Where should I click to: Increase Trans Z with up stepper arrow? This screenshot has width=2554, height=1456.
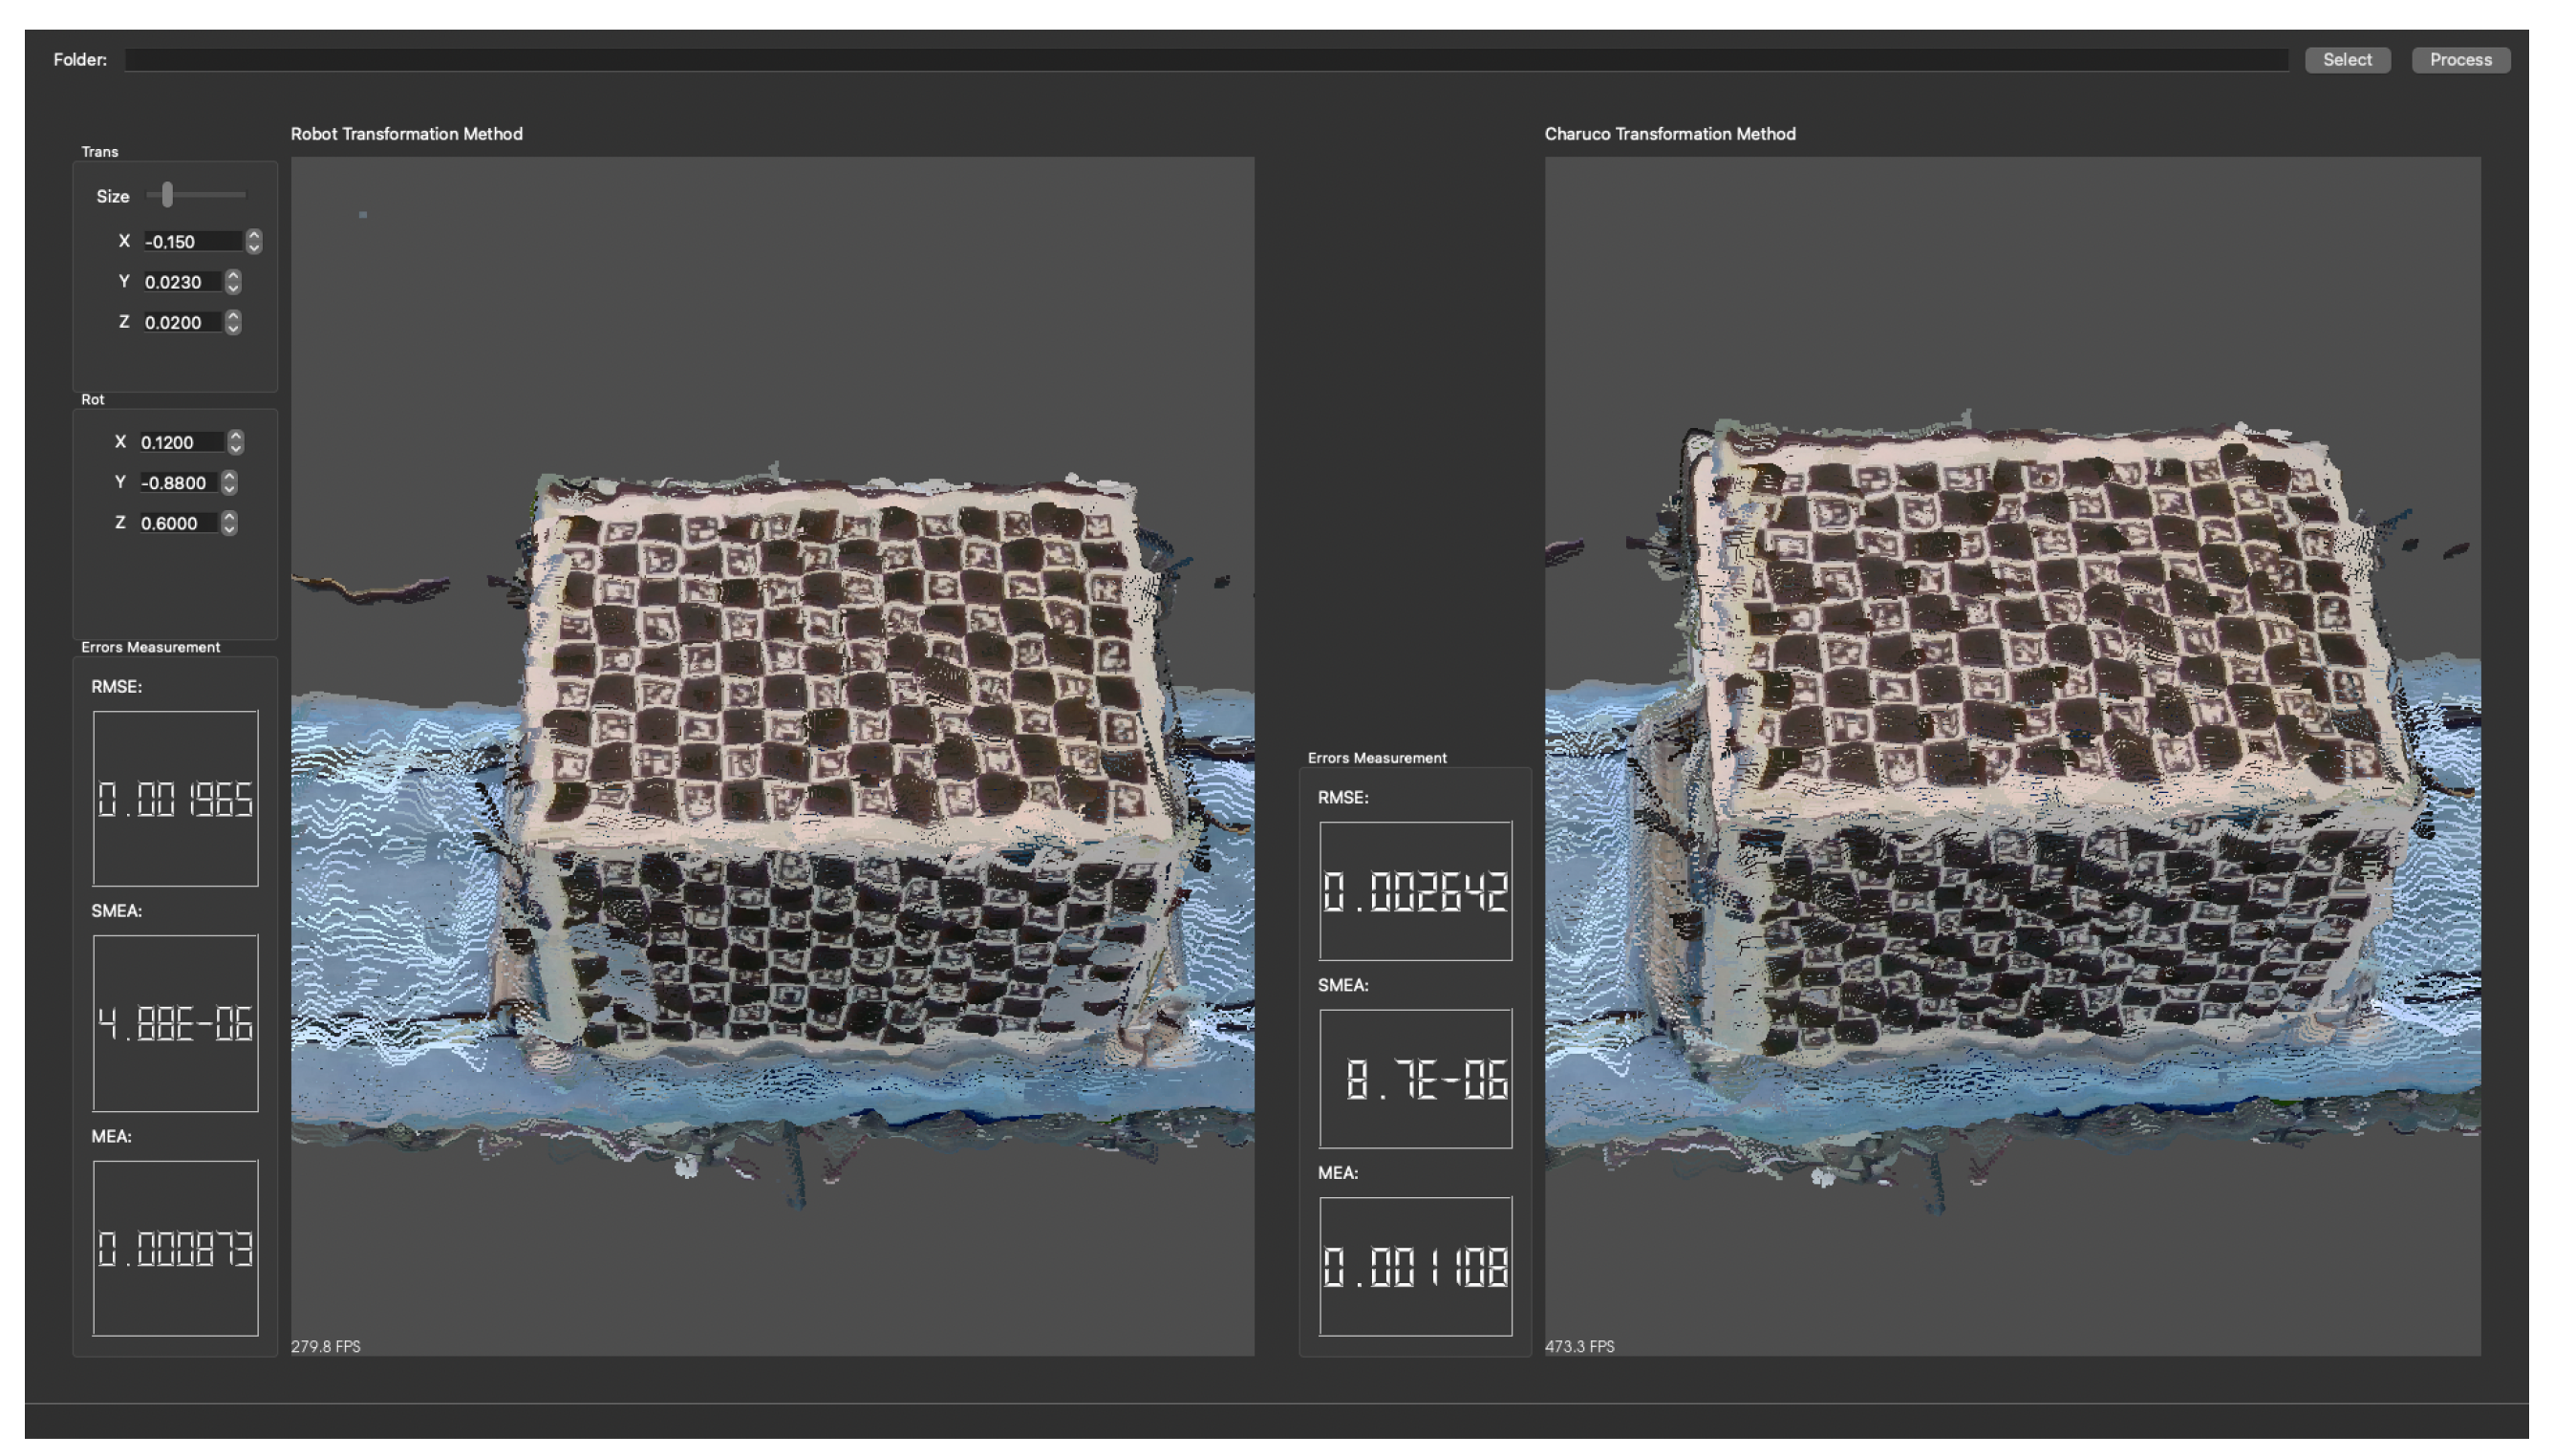(233, 316)
